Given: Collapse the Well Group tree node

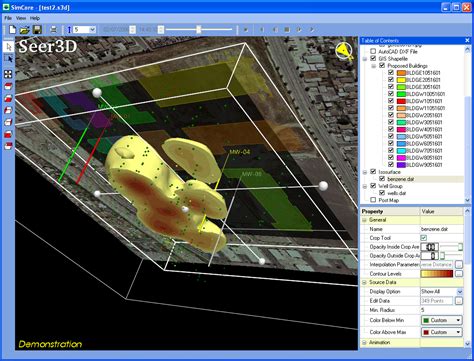Looking at the screenshot, I should [x=365, y=186].
